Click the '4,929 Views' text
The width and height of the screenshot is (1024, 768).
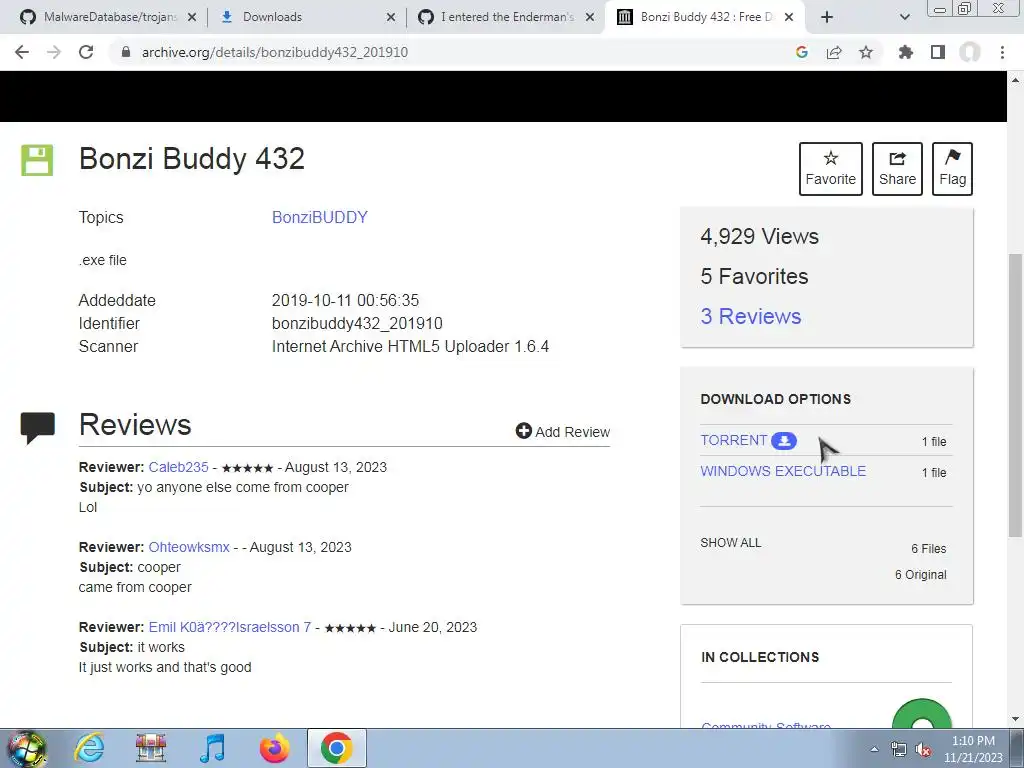coord(760,236)
